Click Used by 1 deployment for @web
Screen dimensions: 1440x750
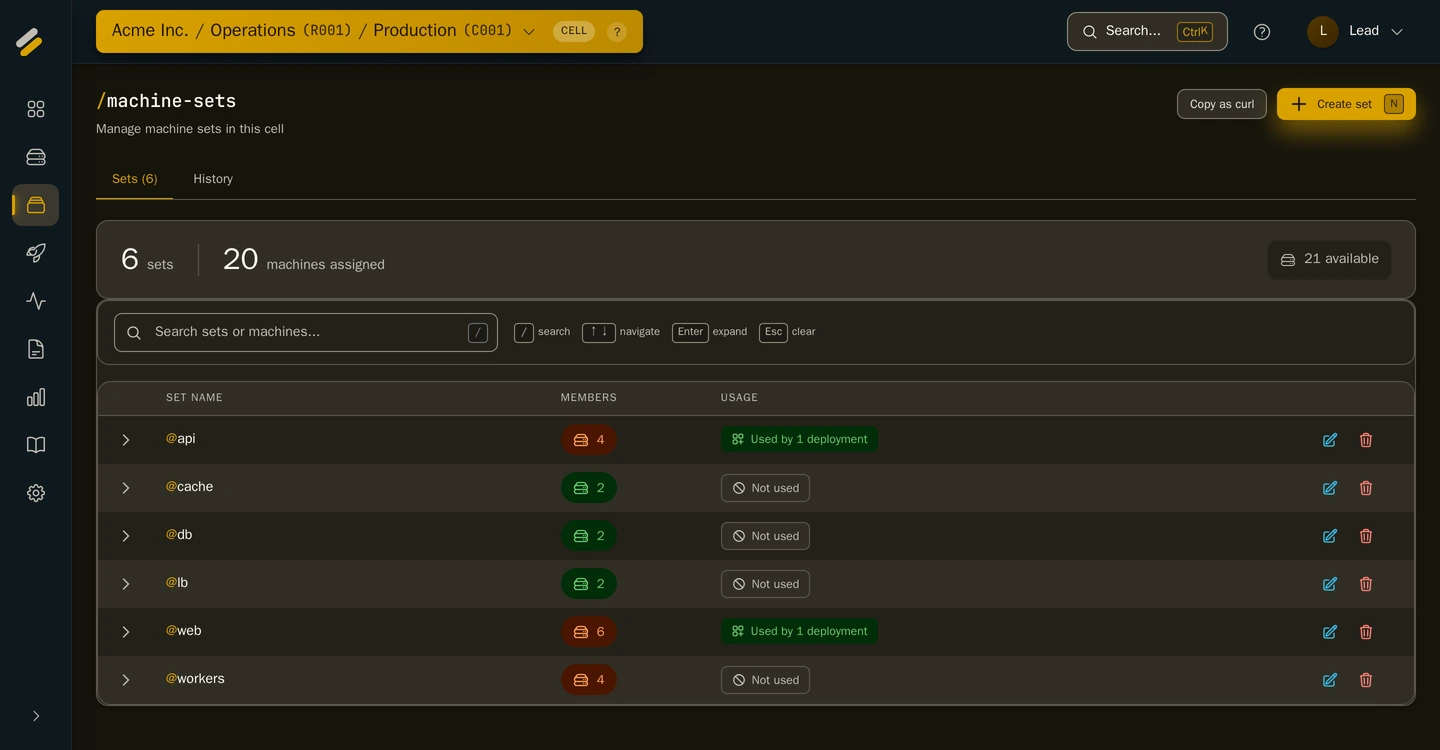[799, 631]
